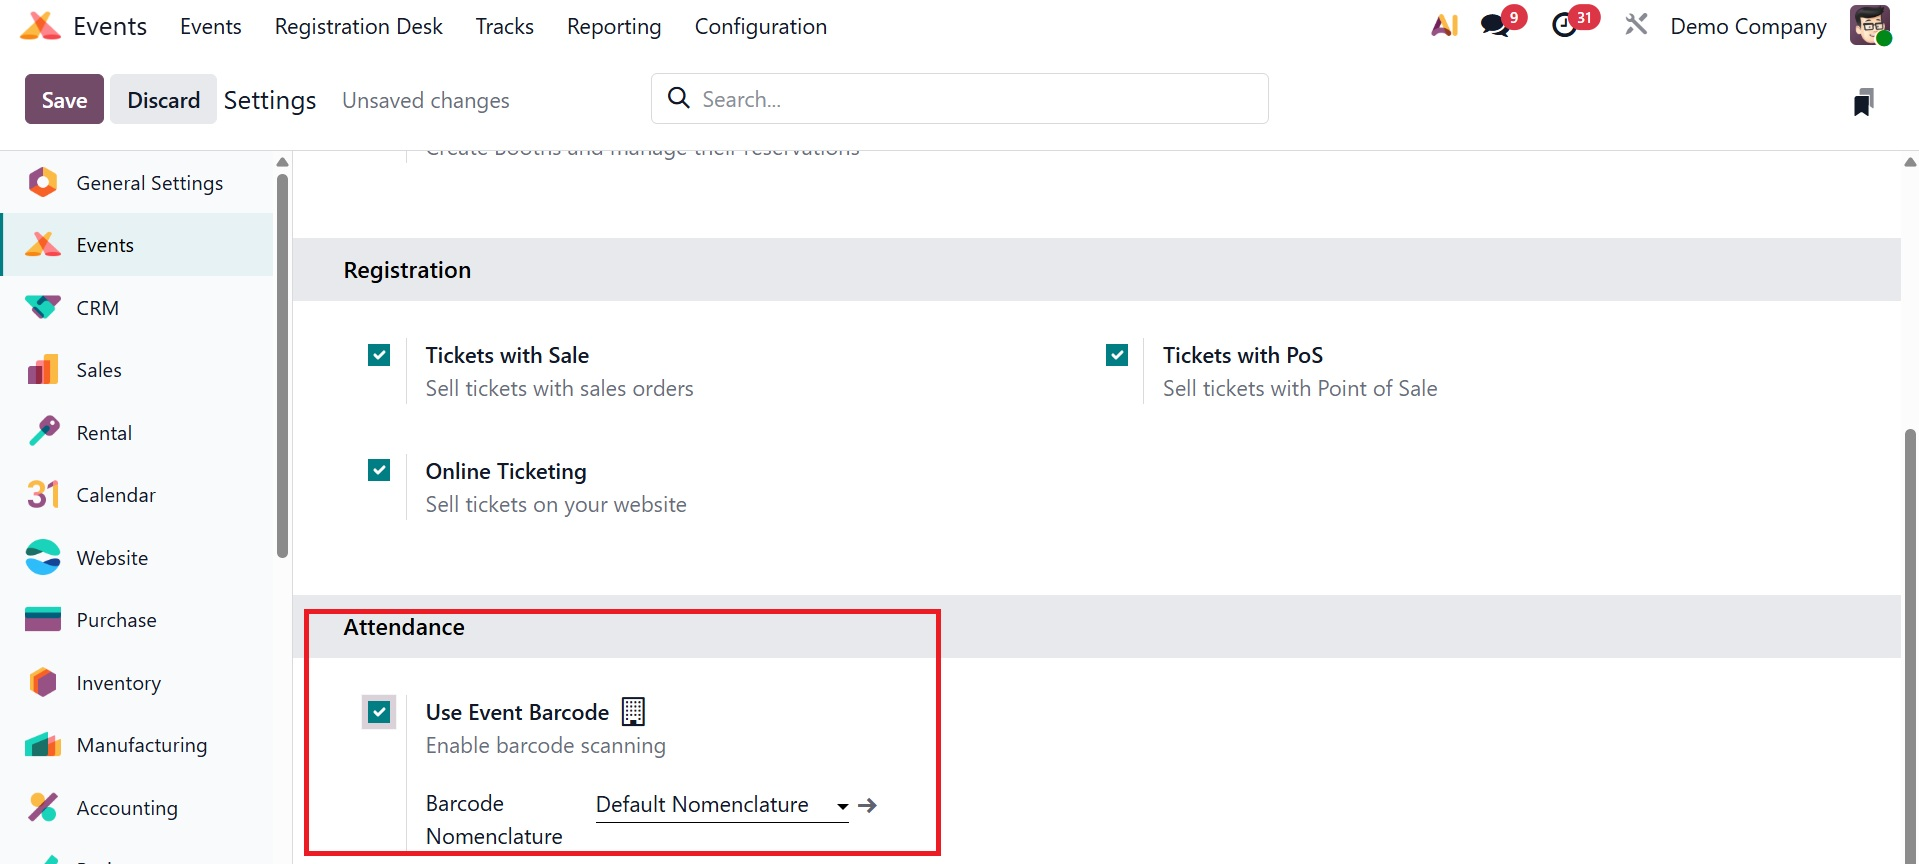This screenshot has width=1919, height=864.
Task: Open the Demo Company switcher
Action: 1747,27
